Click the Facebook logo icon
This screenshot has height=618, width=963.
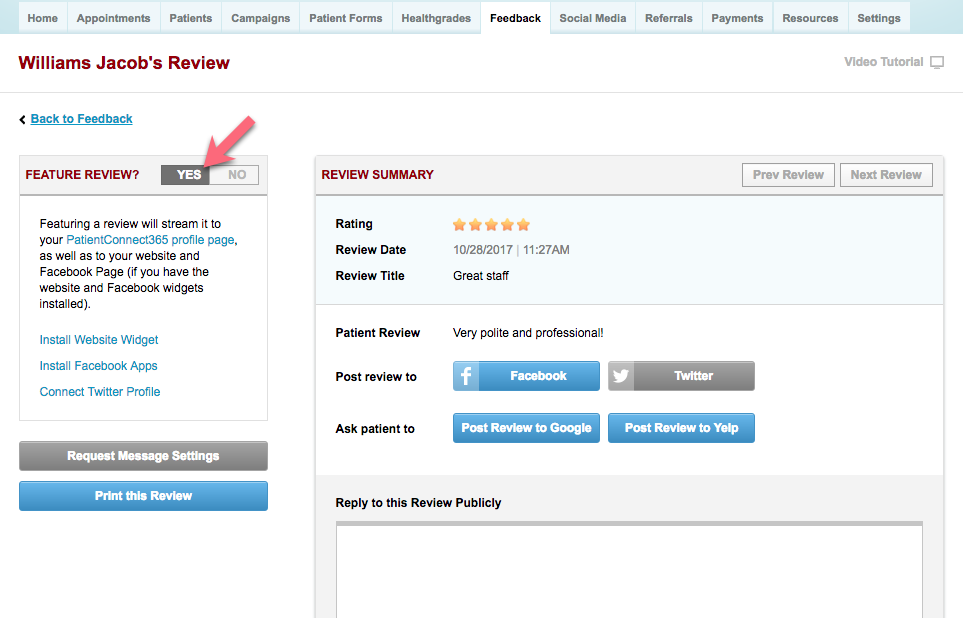coord(466,376)
